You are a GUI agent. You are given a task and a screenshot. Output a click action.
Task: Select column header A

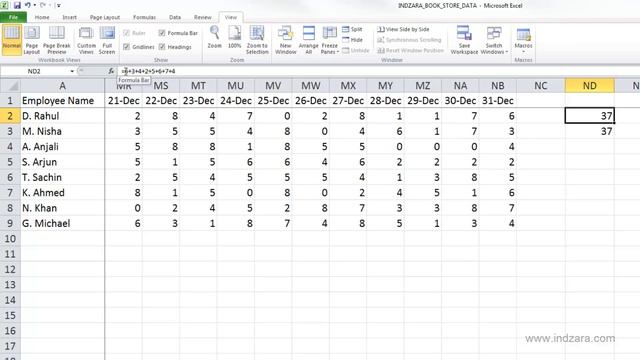tap(62, 86)
